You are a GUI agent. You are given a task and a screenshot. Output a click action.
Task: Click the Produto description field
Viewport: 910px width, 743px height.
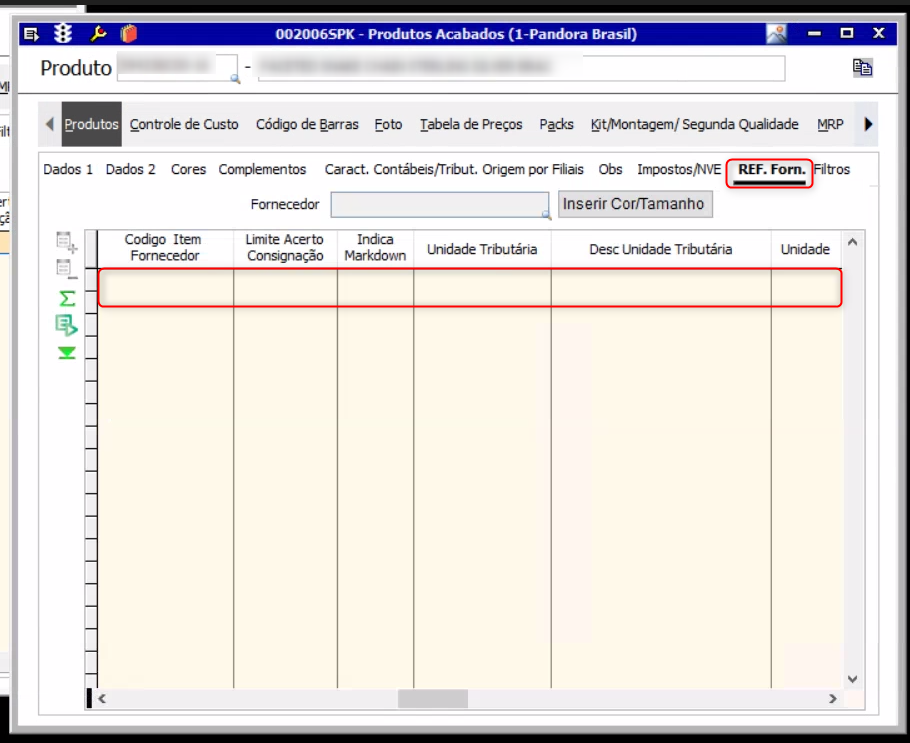[521, 68]
